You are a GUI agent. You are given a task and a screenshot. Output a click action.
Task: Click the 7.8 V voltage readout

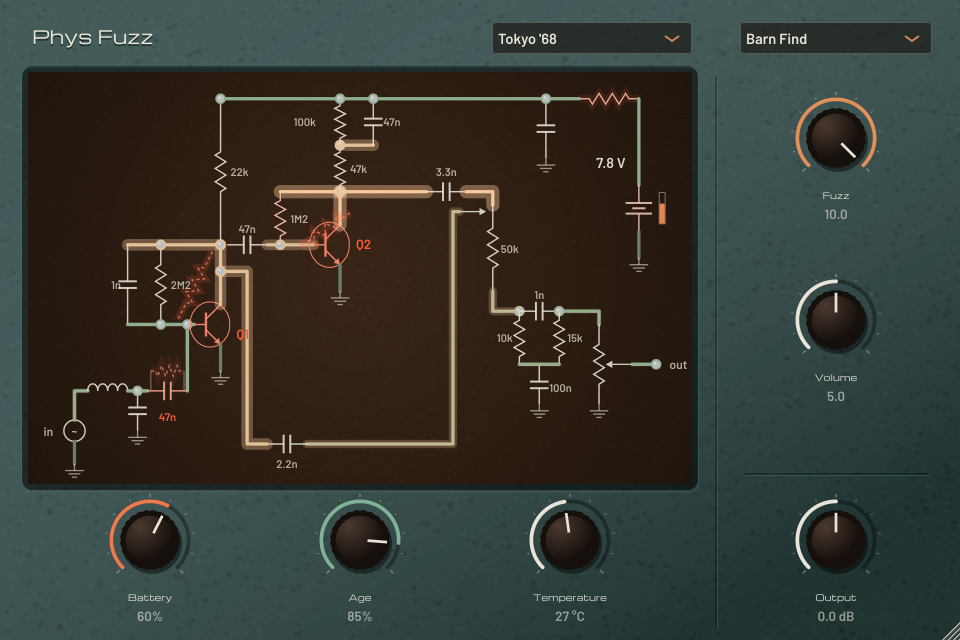[610, 164]
